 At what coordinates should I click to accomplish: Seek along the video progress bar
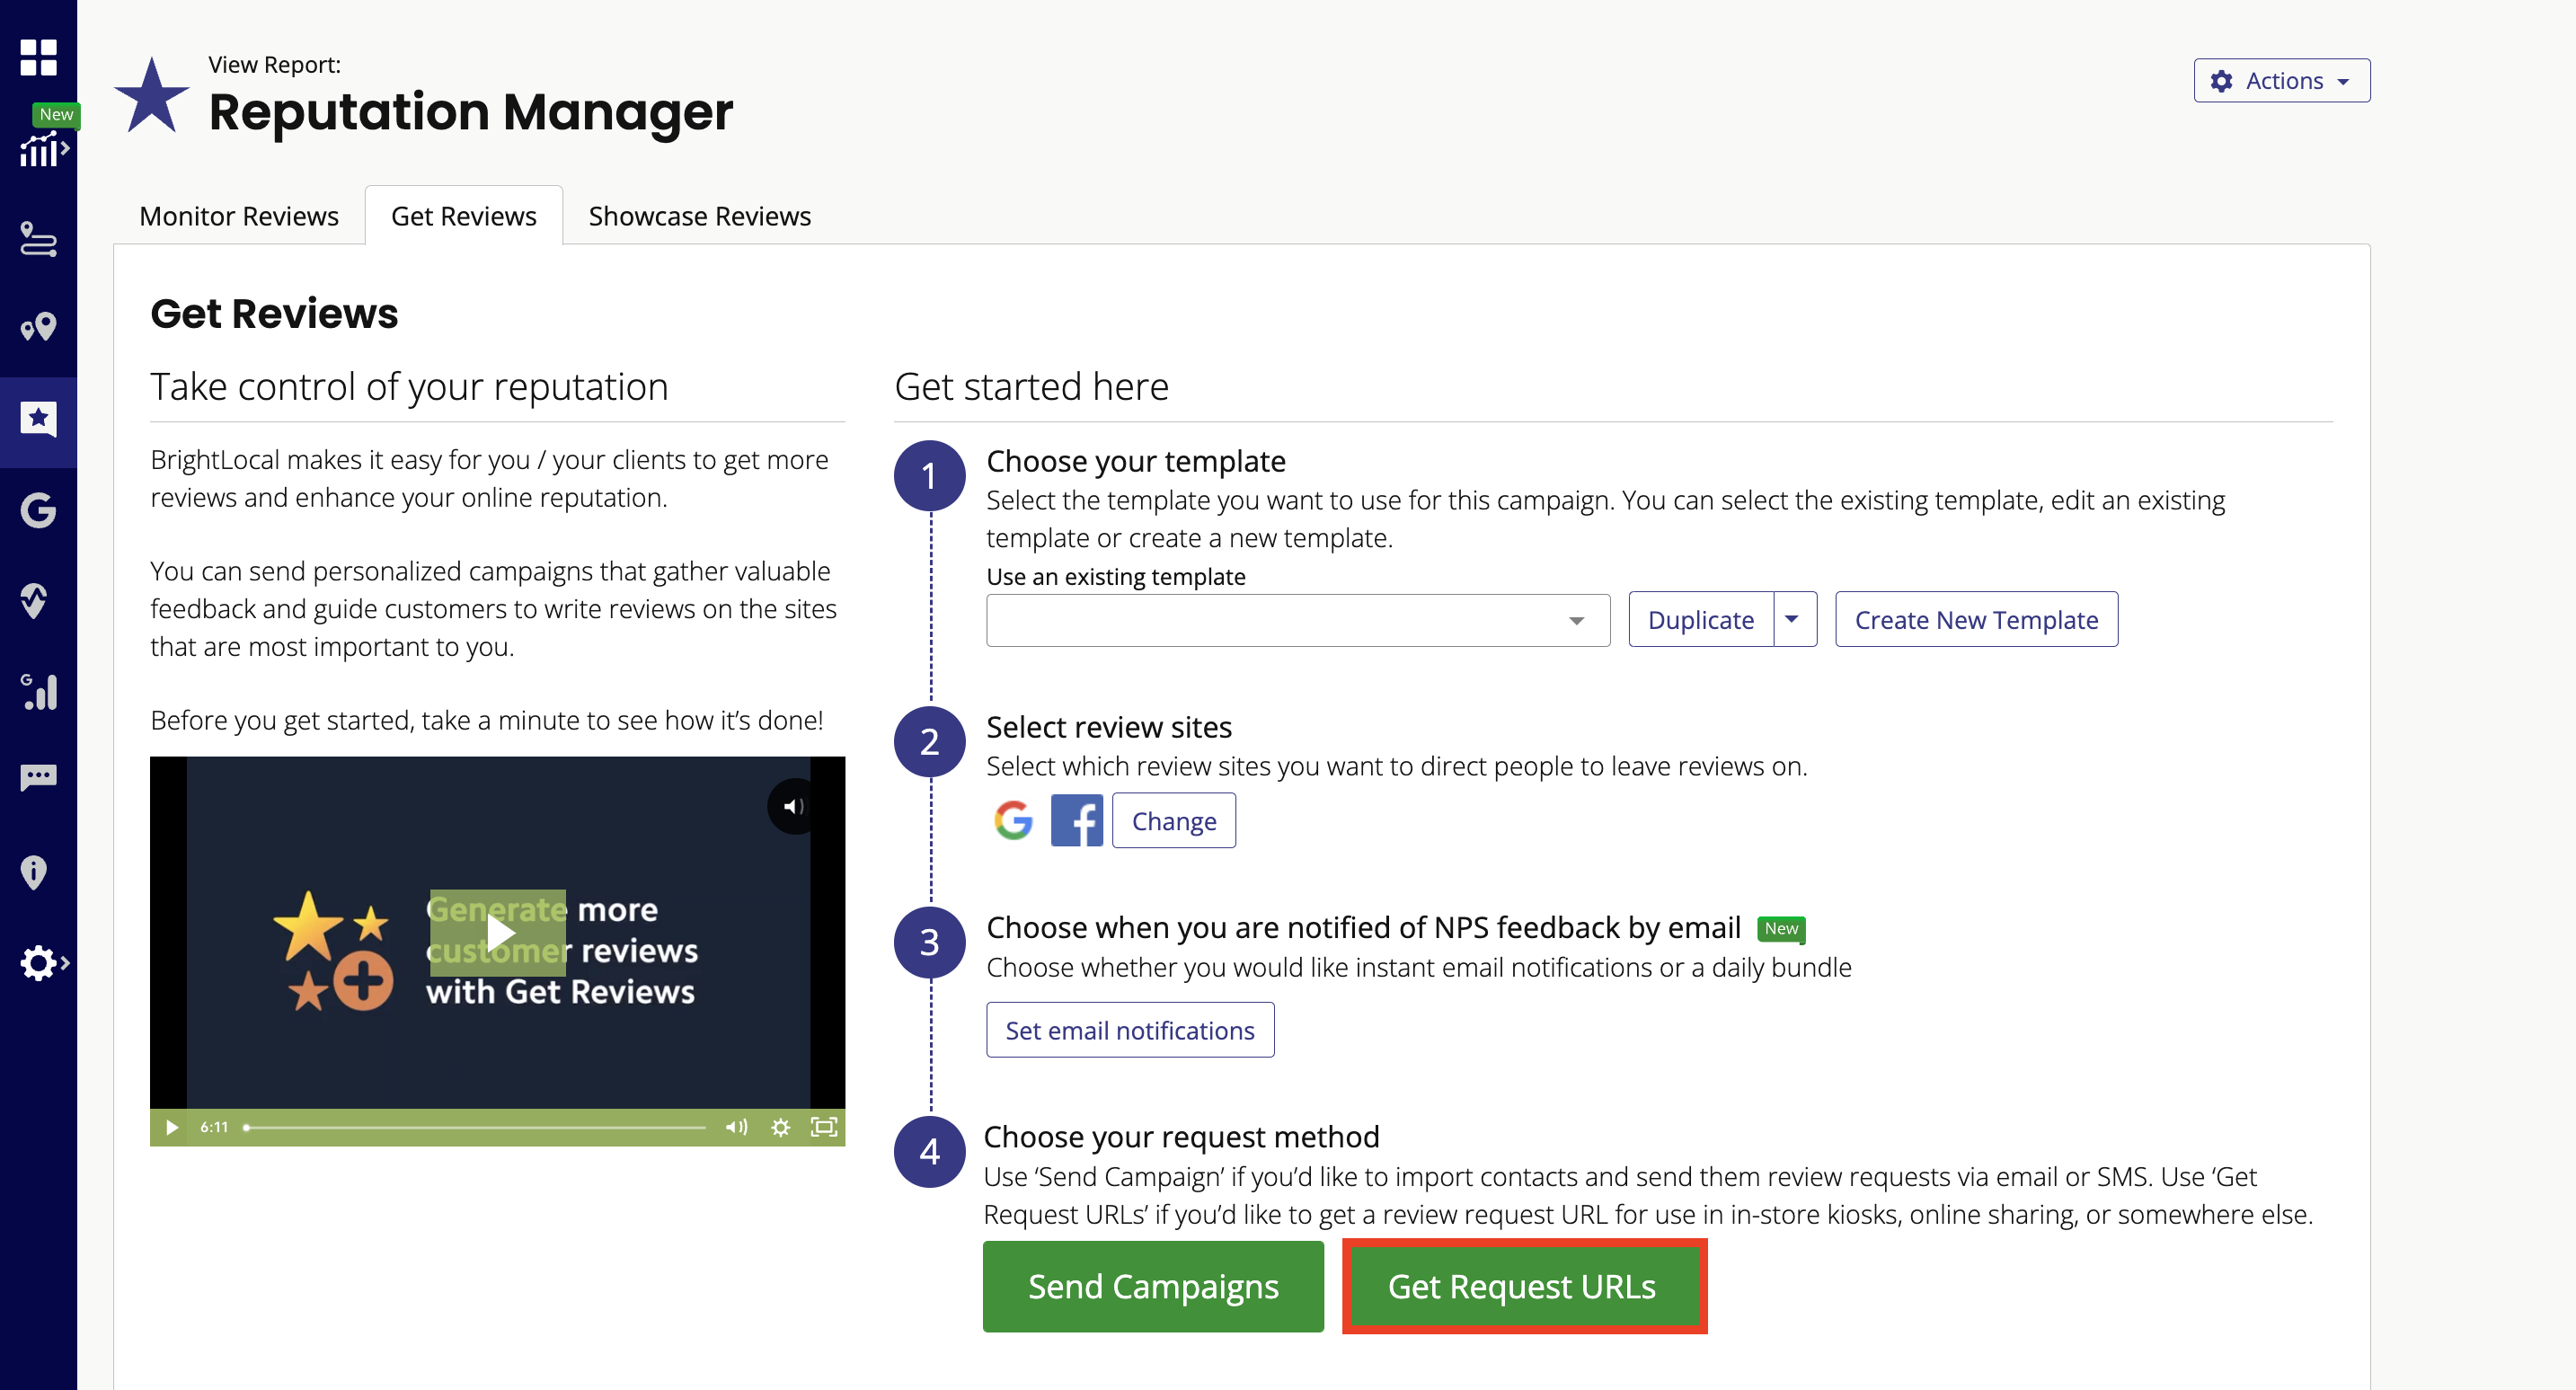coord(476,1127)
